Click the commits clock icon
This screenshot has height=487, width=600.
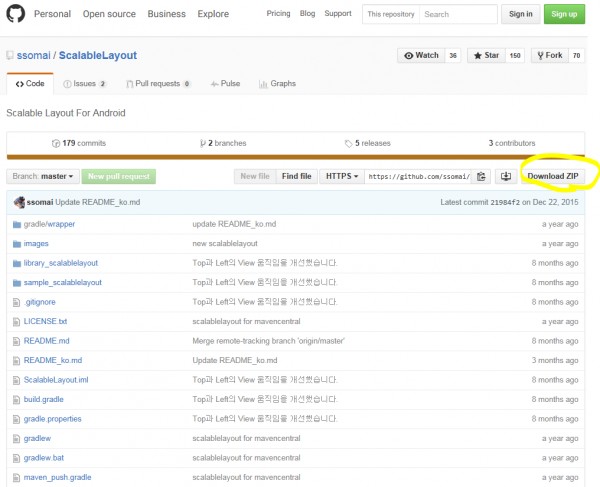coord(56,143)
